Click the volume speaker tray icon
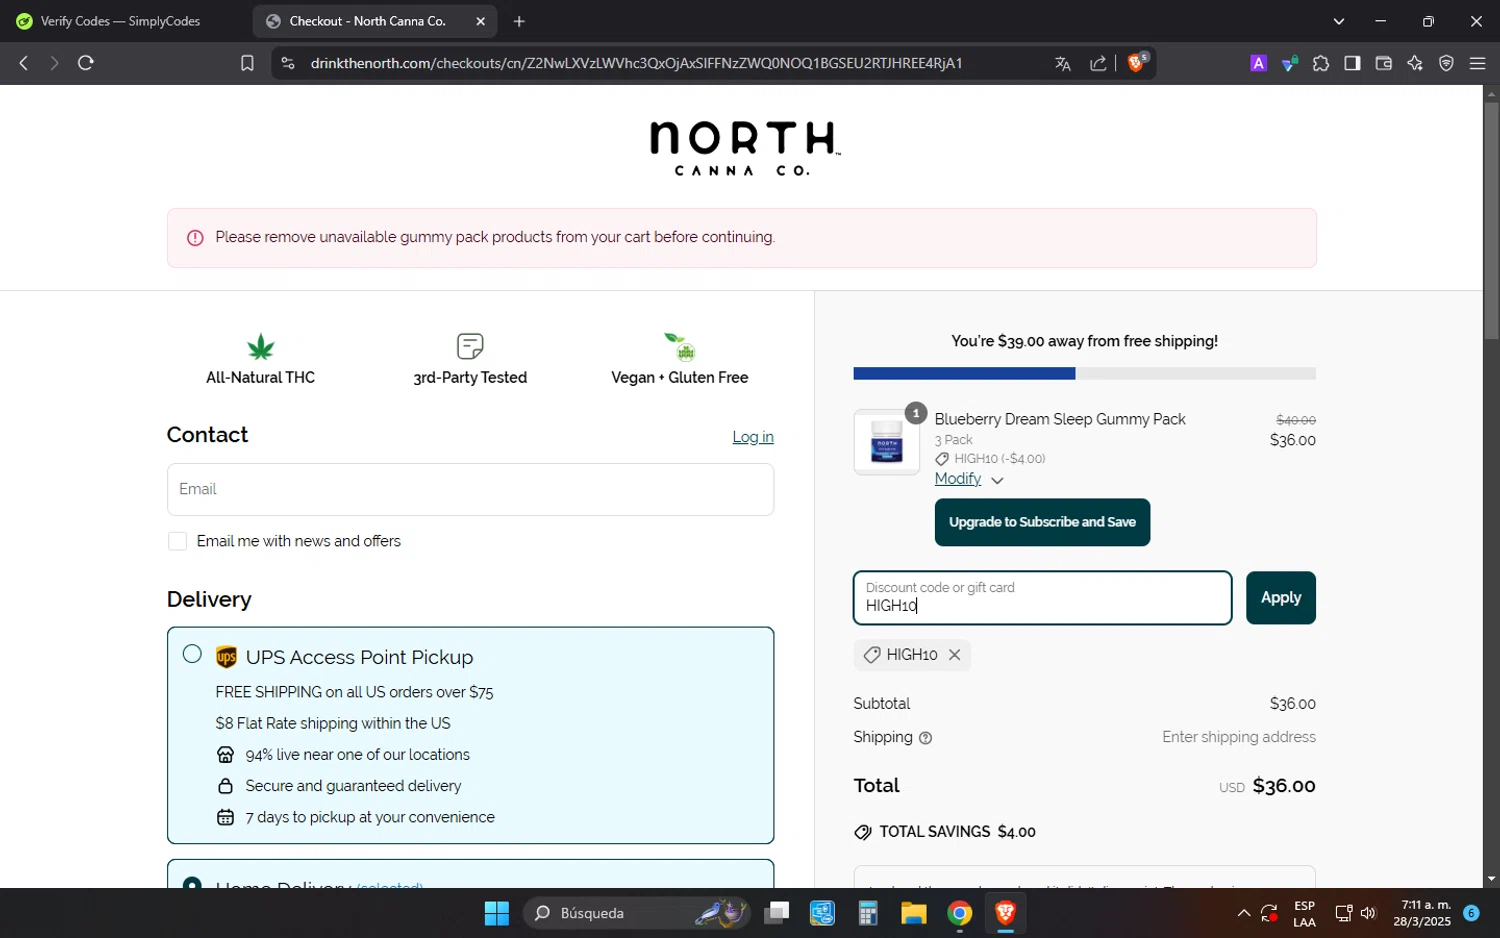 coord(1368,913)
